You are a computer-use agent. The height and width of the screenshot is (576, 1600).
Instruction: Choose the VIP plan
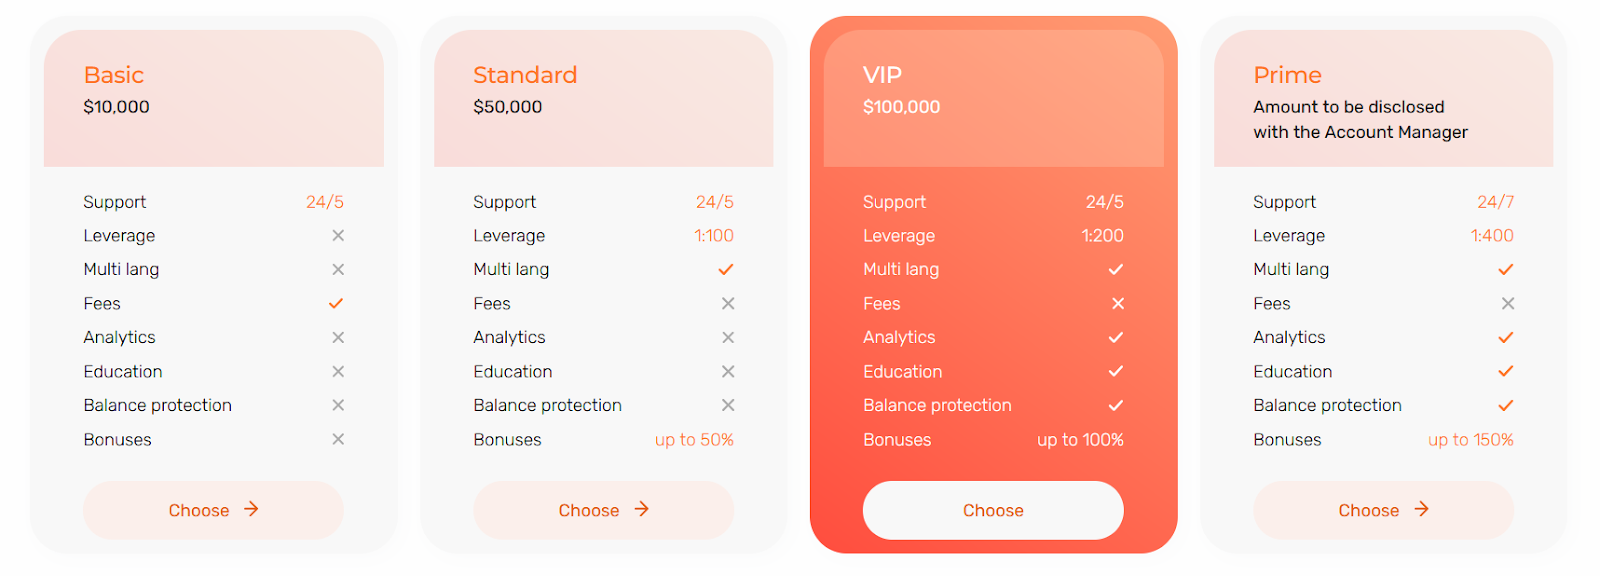pyautogui.click(x=993, y=510)
